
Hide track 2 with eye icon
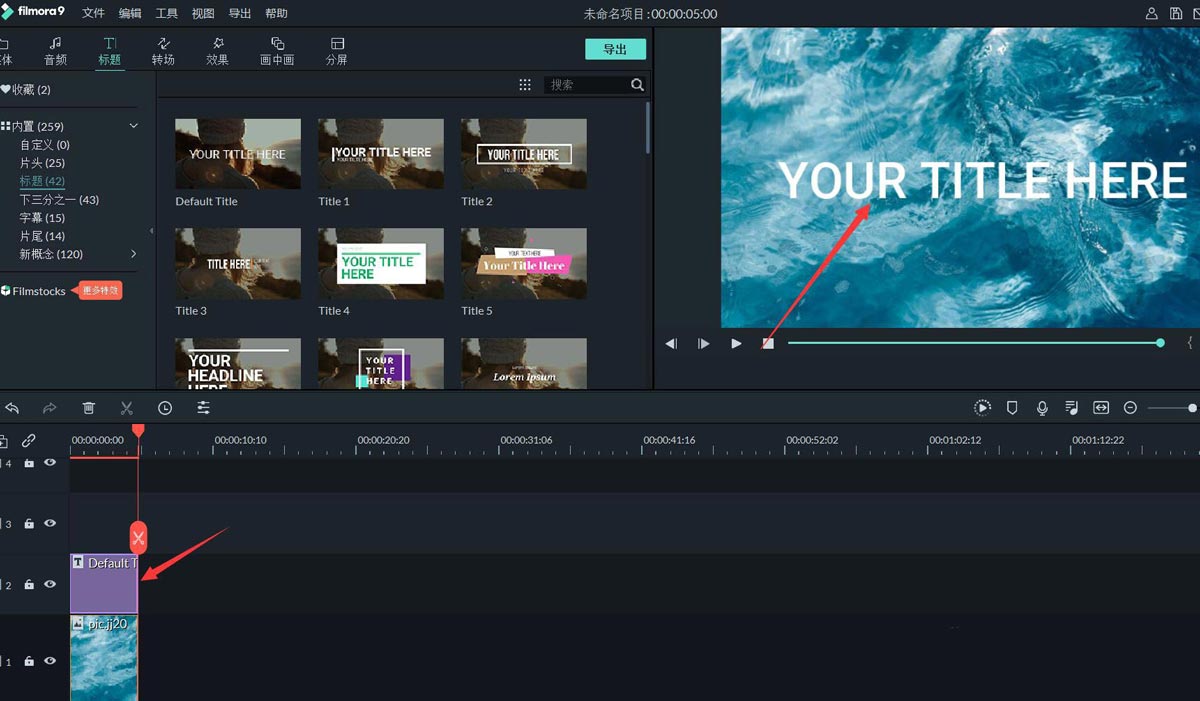50,584
